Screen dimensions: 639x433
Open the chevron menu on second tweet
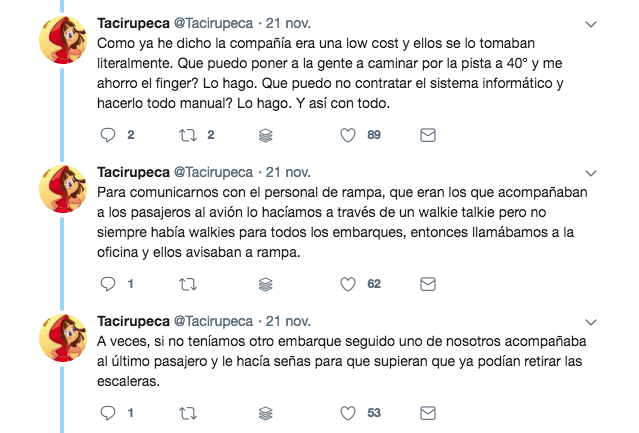(x=591, y=174)
